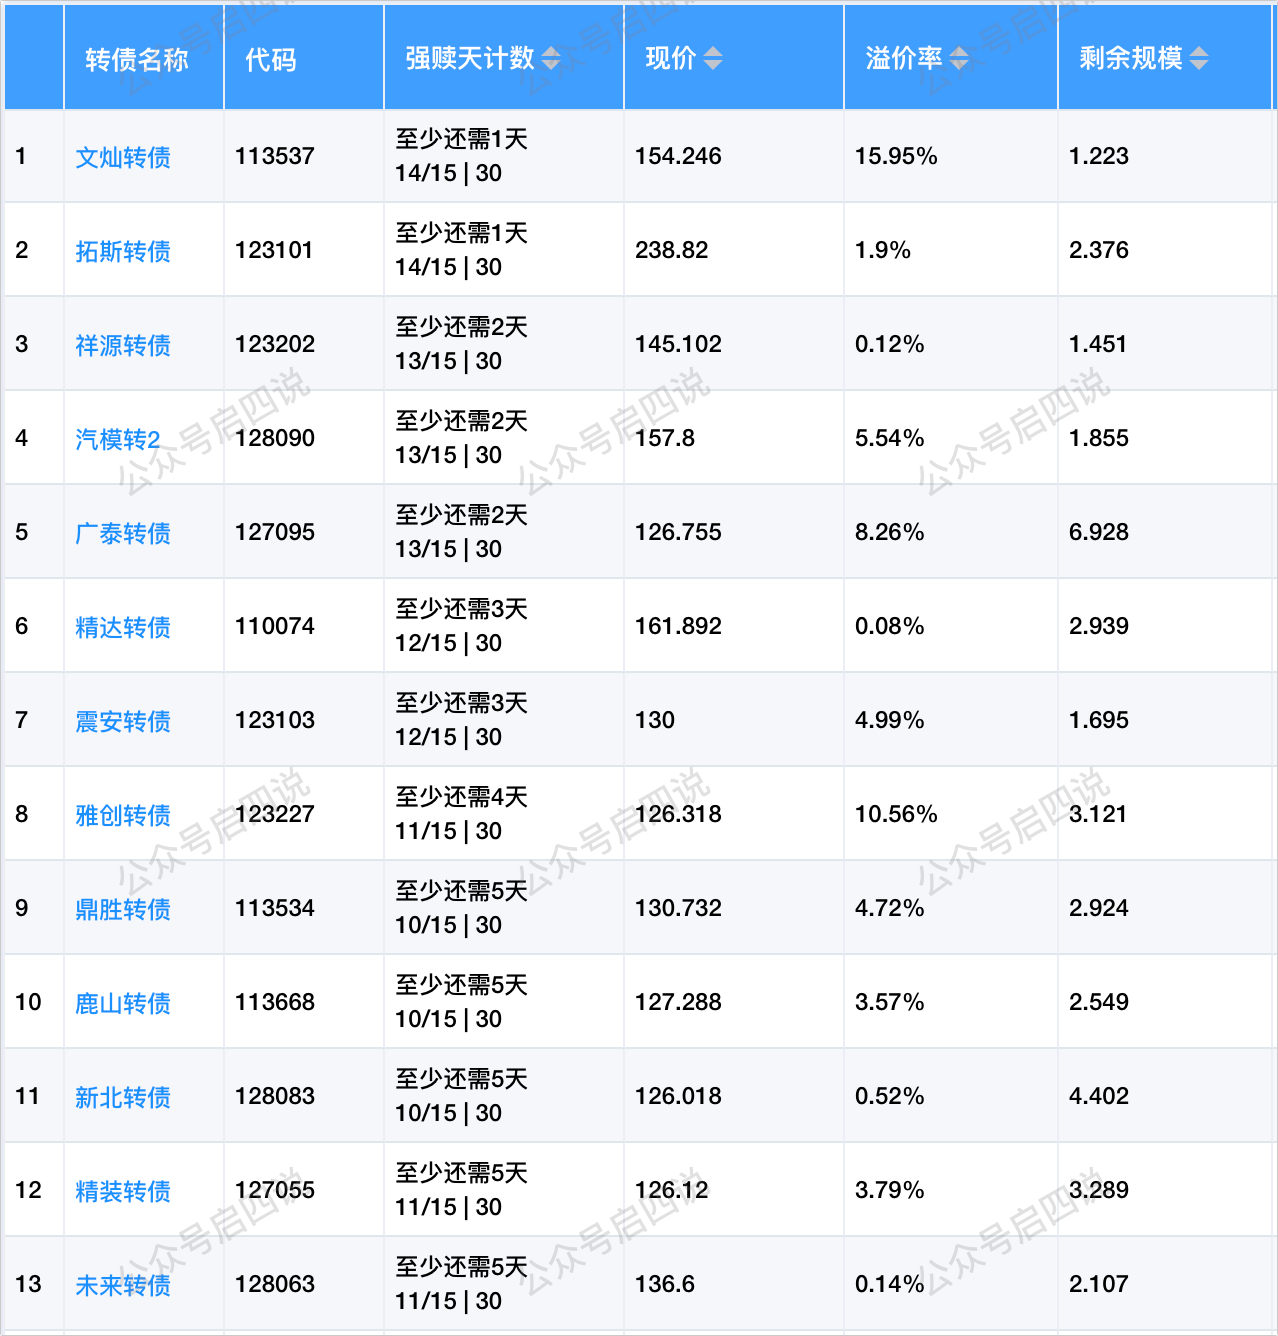This screenshot has width=1278, height=1336.
Task: Click the 代码 column header
Action: point(271,59)
